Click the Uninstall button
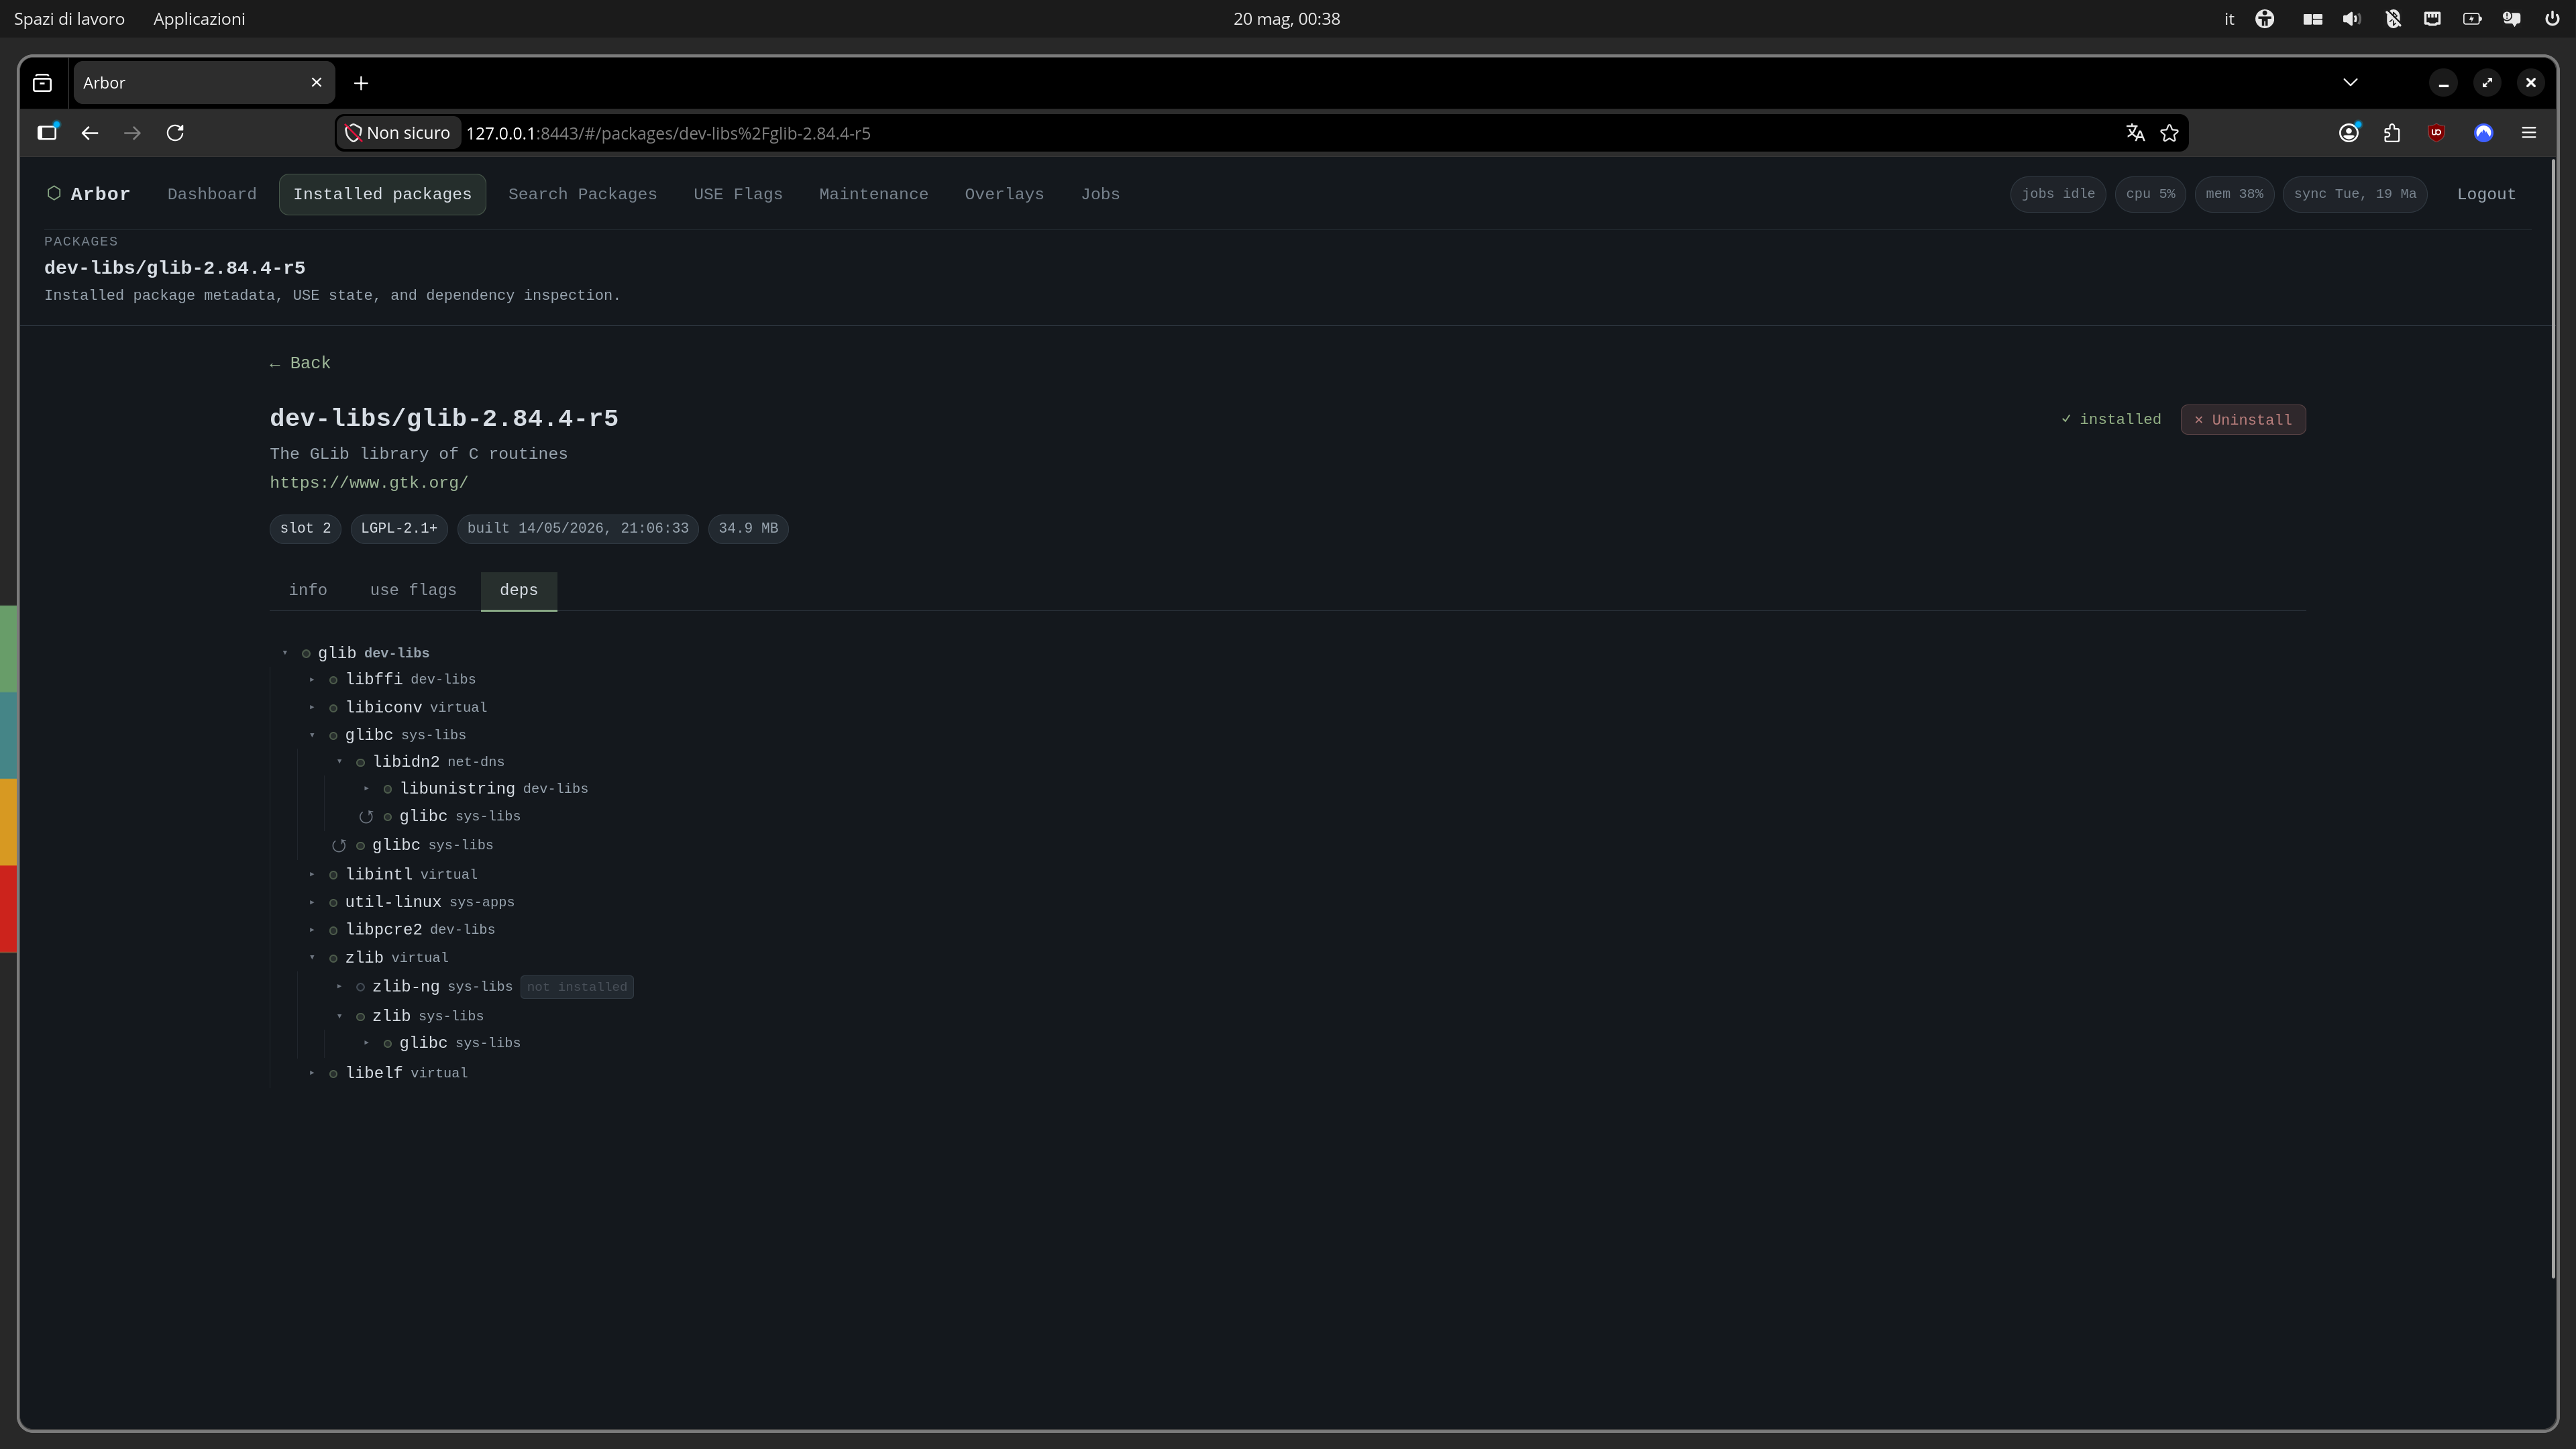 2243,420
